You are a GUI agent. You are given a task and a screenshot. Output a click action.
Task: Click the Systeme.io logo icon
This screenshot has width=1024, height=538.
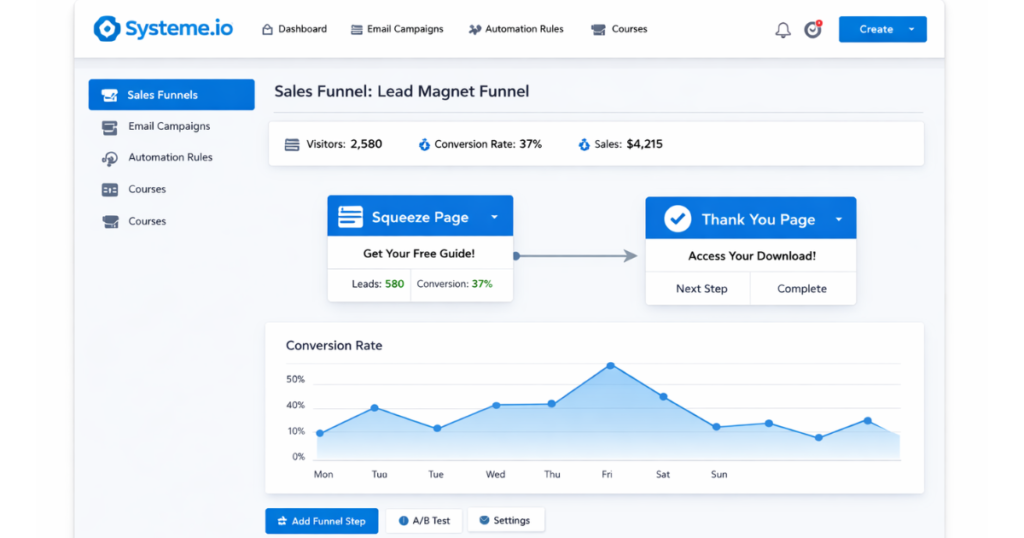coord(106,29)
